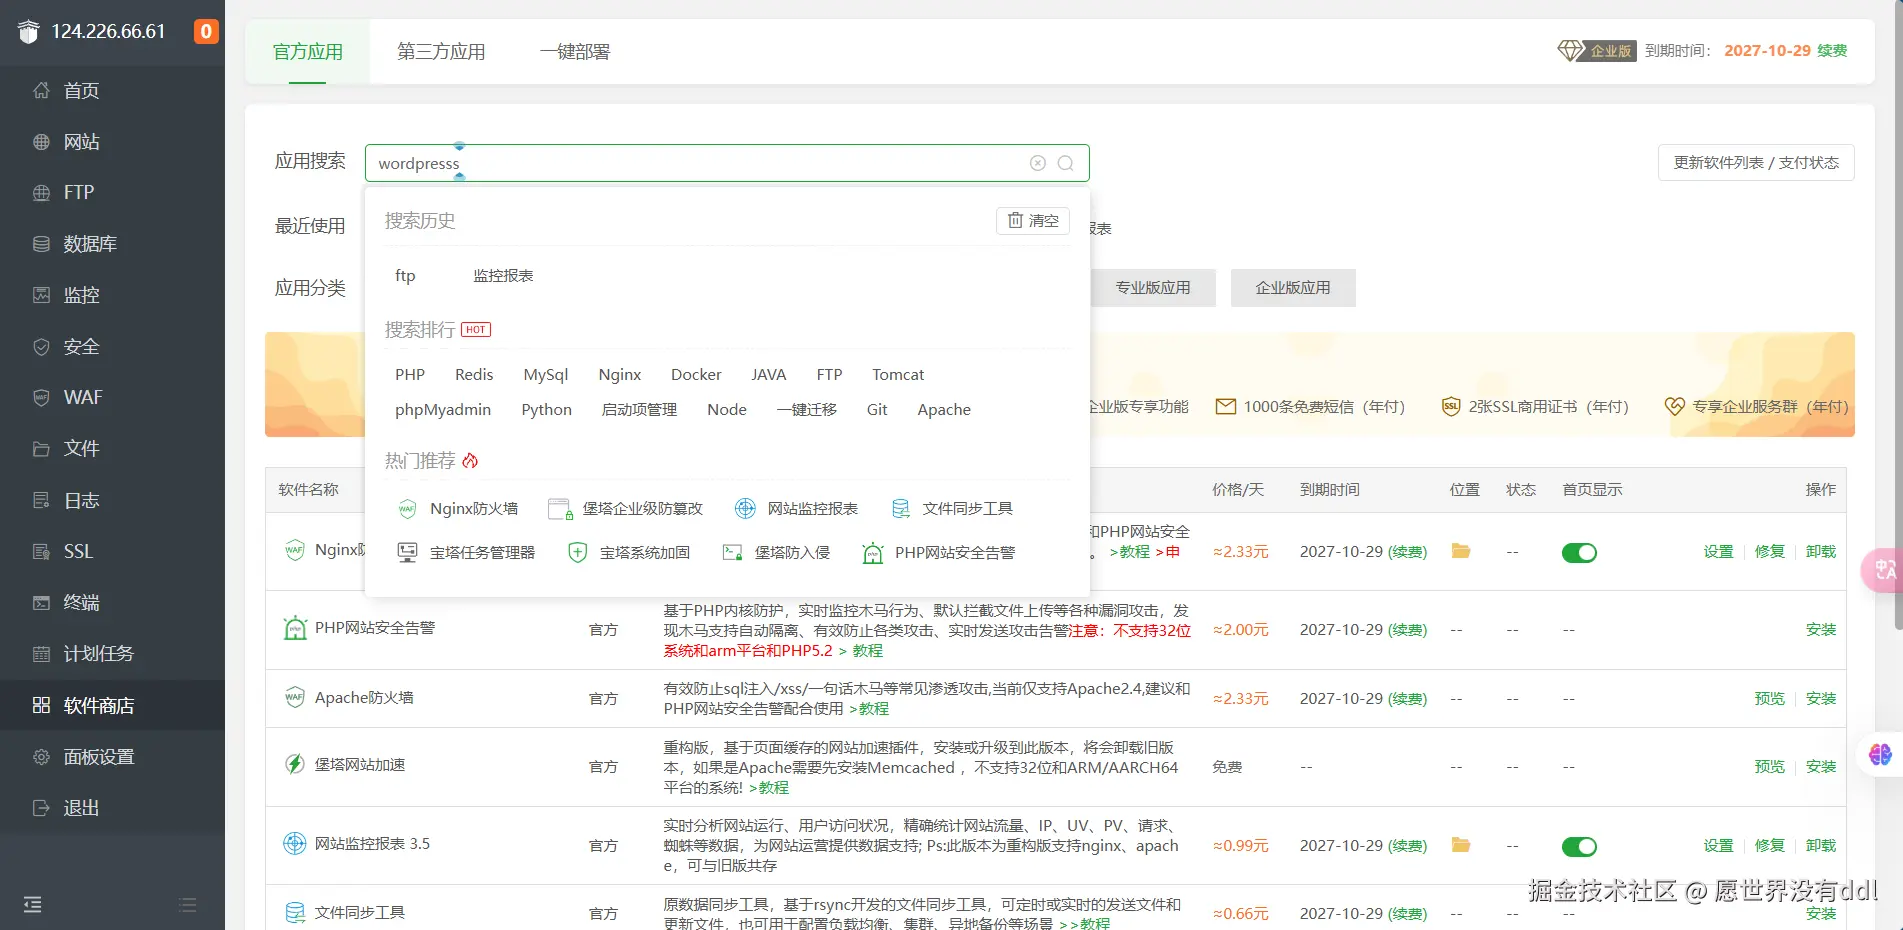The height and width of the screenshot is (930, 1903).
Task: Switch to the 第三方应用 tab
Action: [441, 52]
